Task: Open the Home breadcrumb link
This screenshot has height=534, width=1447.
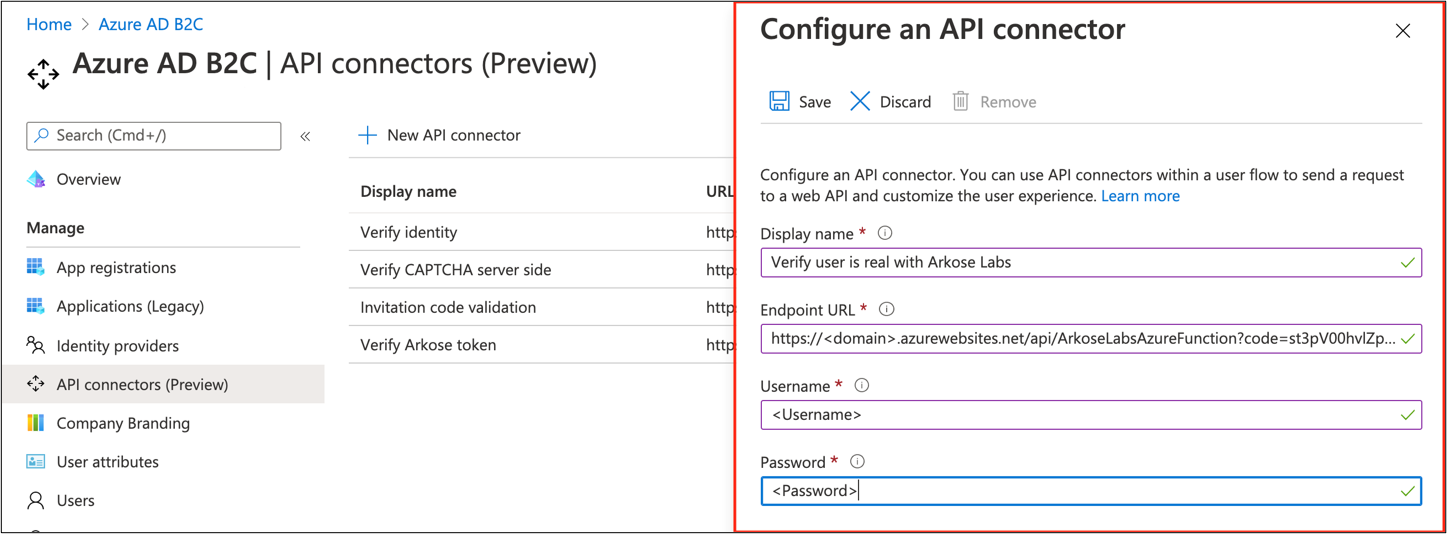Action: click(49, 24)
